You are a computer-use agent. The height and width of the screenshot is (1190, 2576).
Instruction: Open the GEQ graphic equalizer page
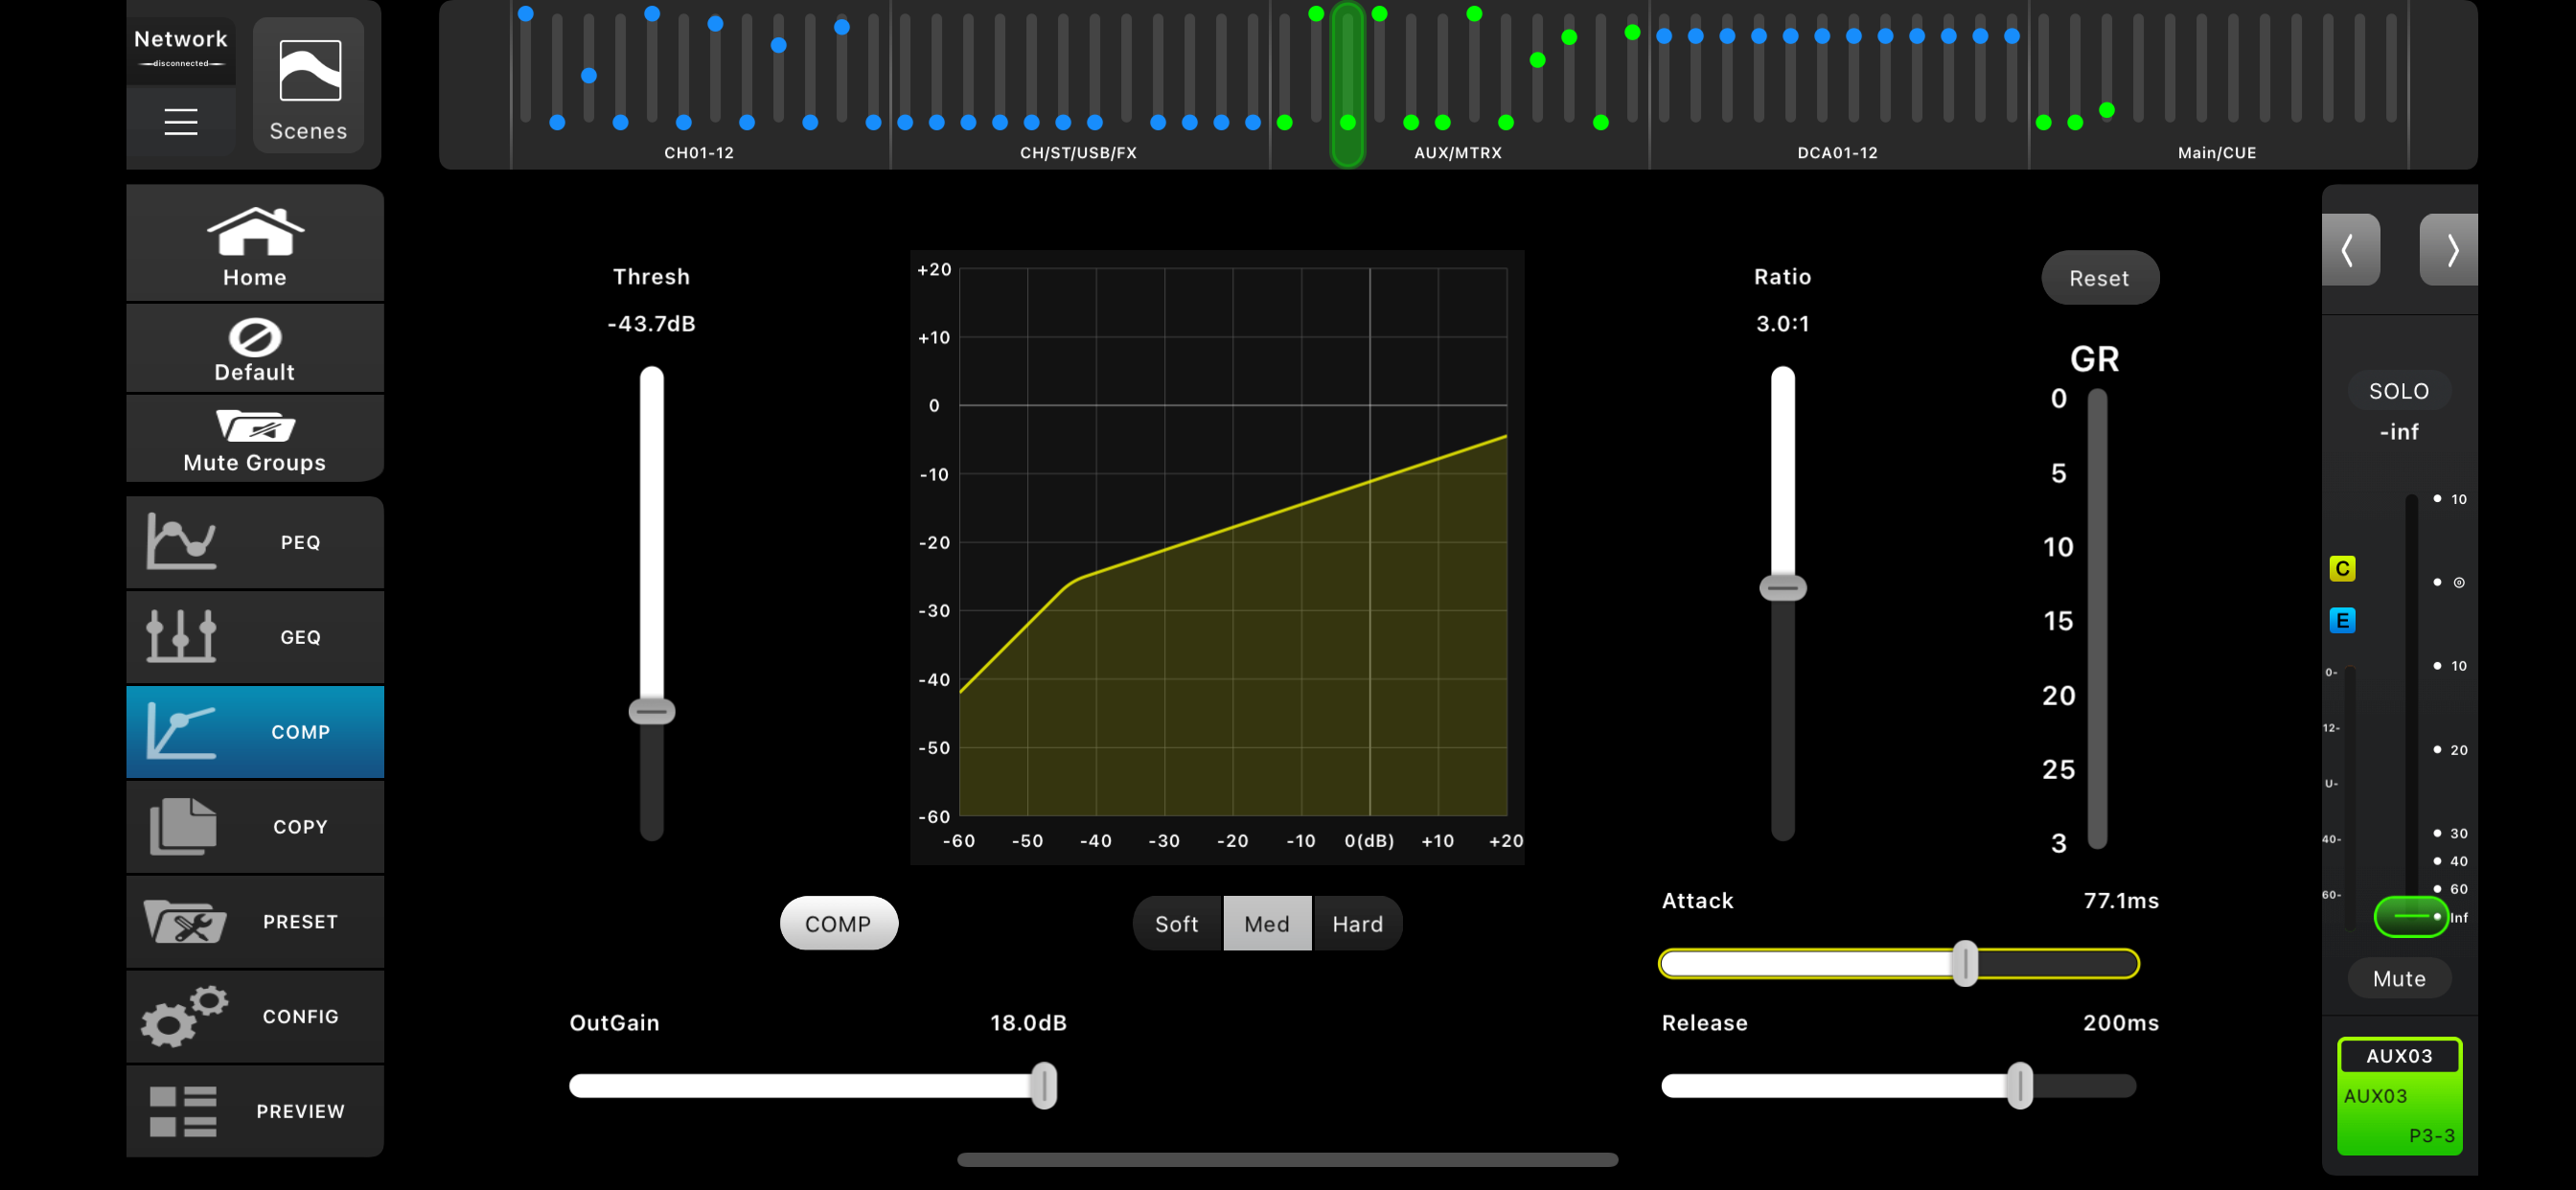(255, 637)
